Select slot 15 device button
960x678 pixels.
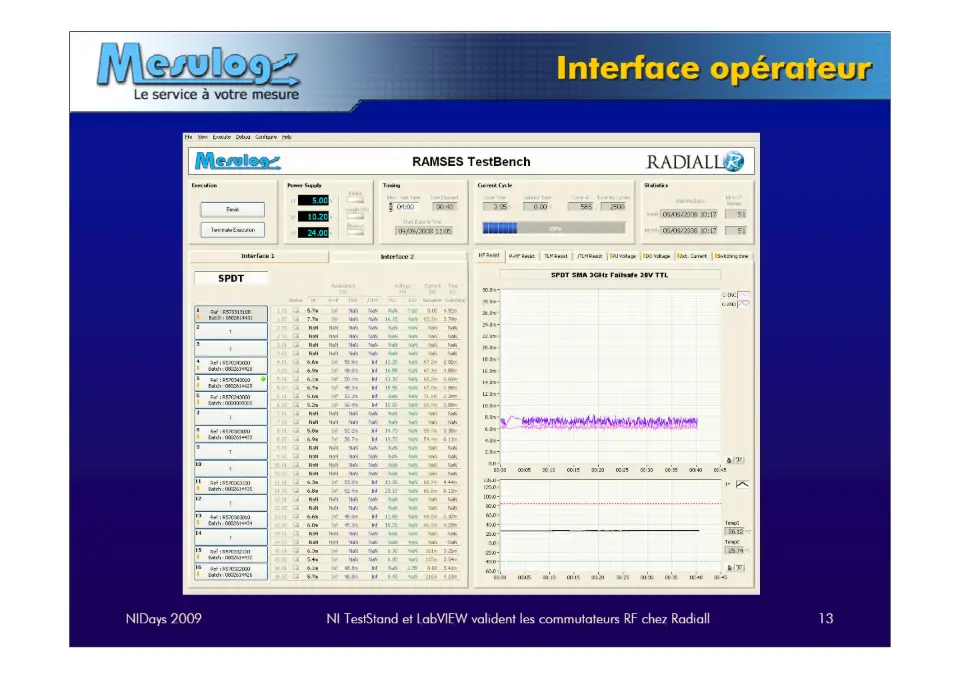coord(231,554)
